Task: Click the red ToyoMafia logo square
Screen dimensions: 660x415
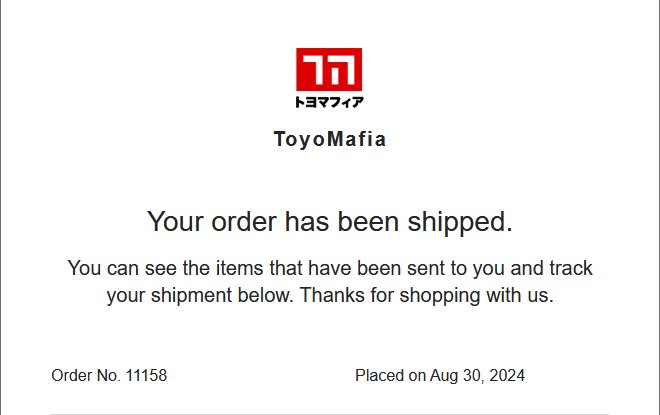Action: click(x=329, y=69)
